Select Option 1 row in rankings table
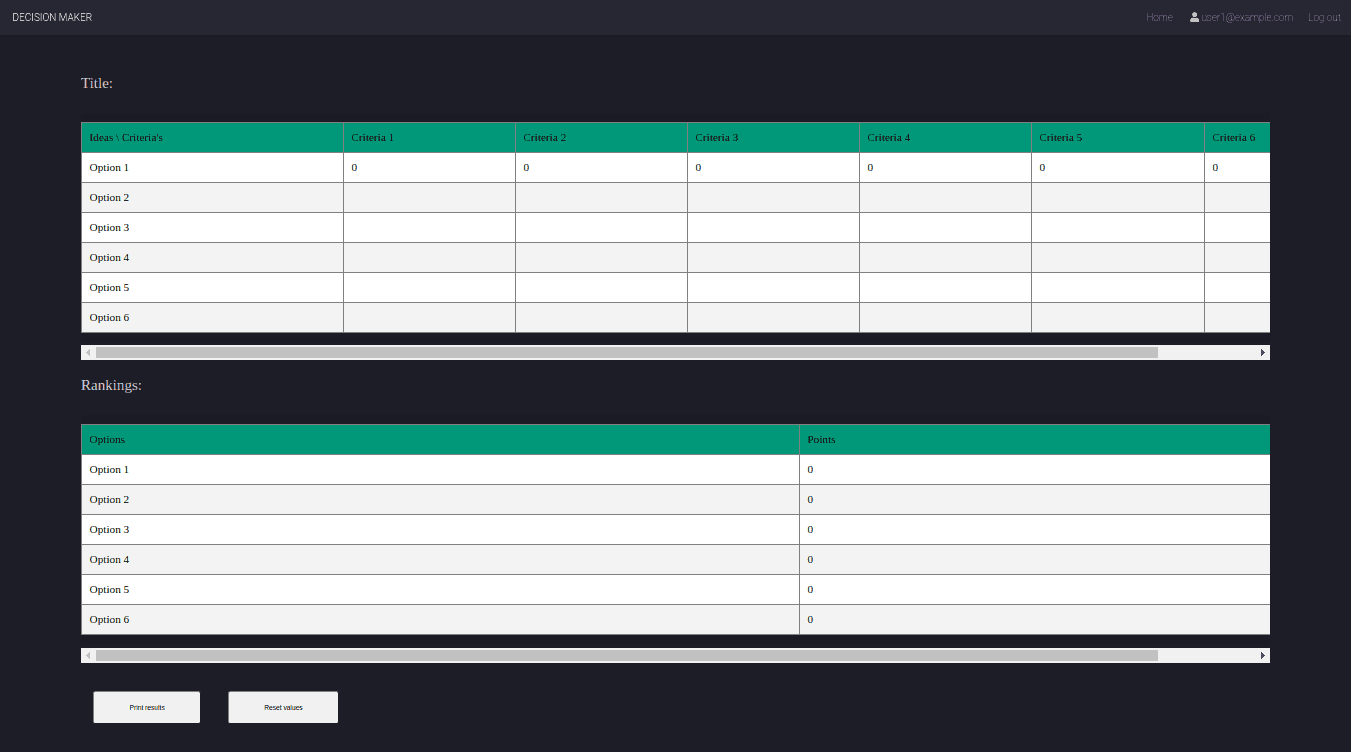The image size is (1351, 752). (676, 469)
